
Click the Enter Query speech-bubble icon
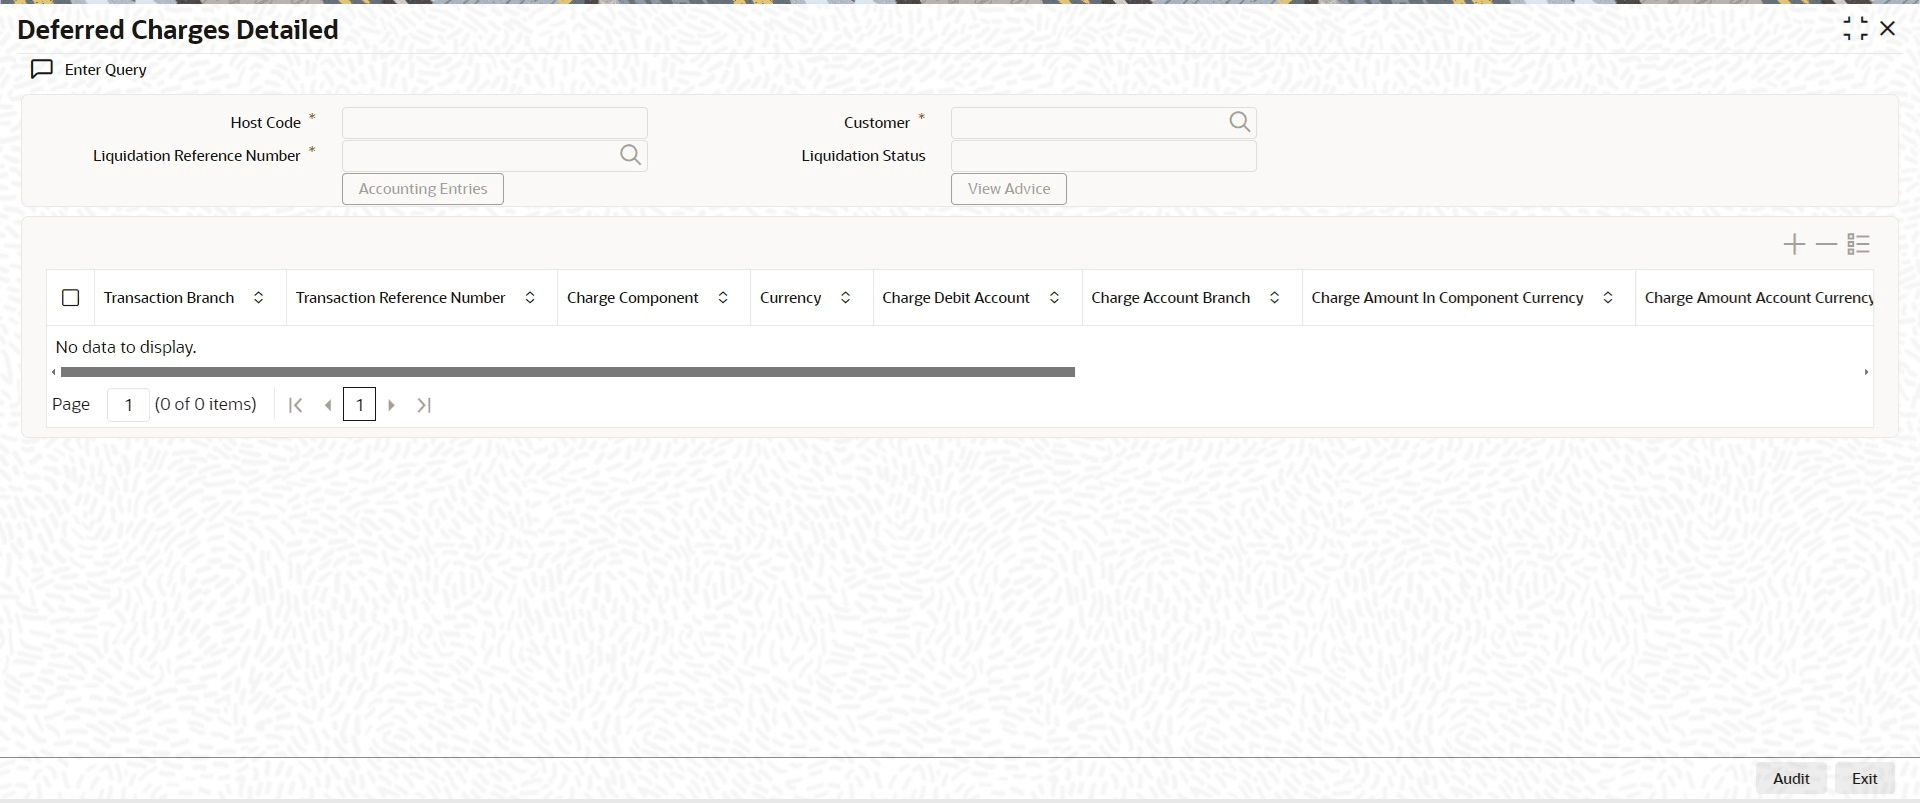42,70
